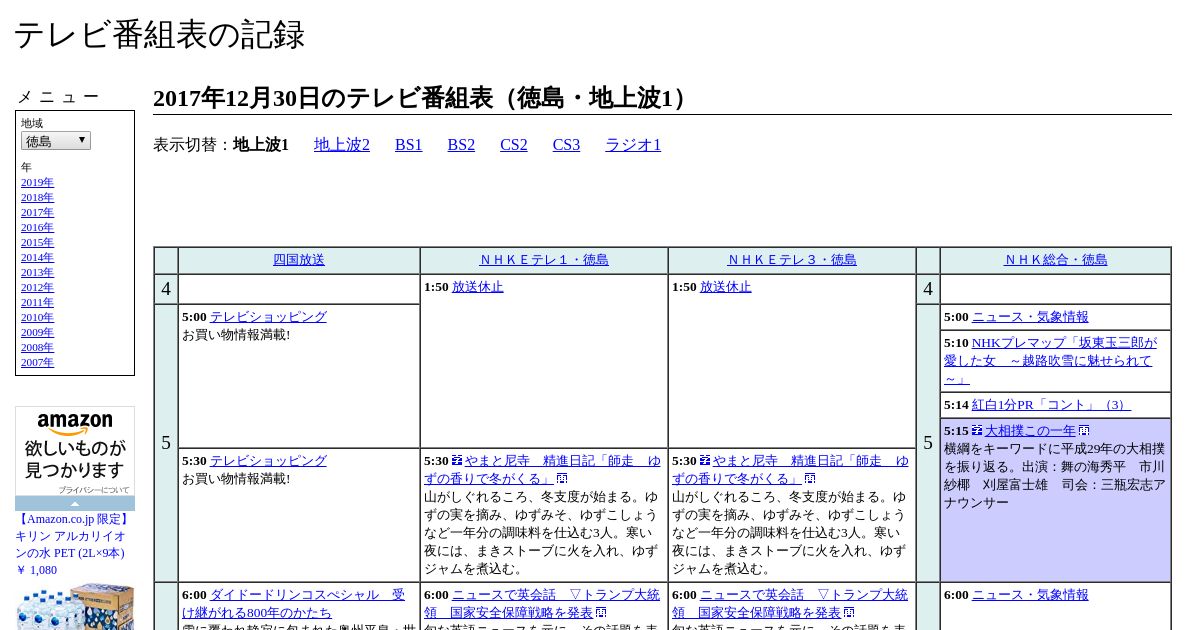Screen dimensions: 1200x630
Task: Open the 2019年 archive link
Action: 37,183
